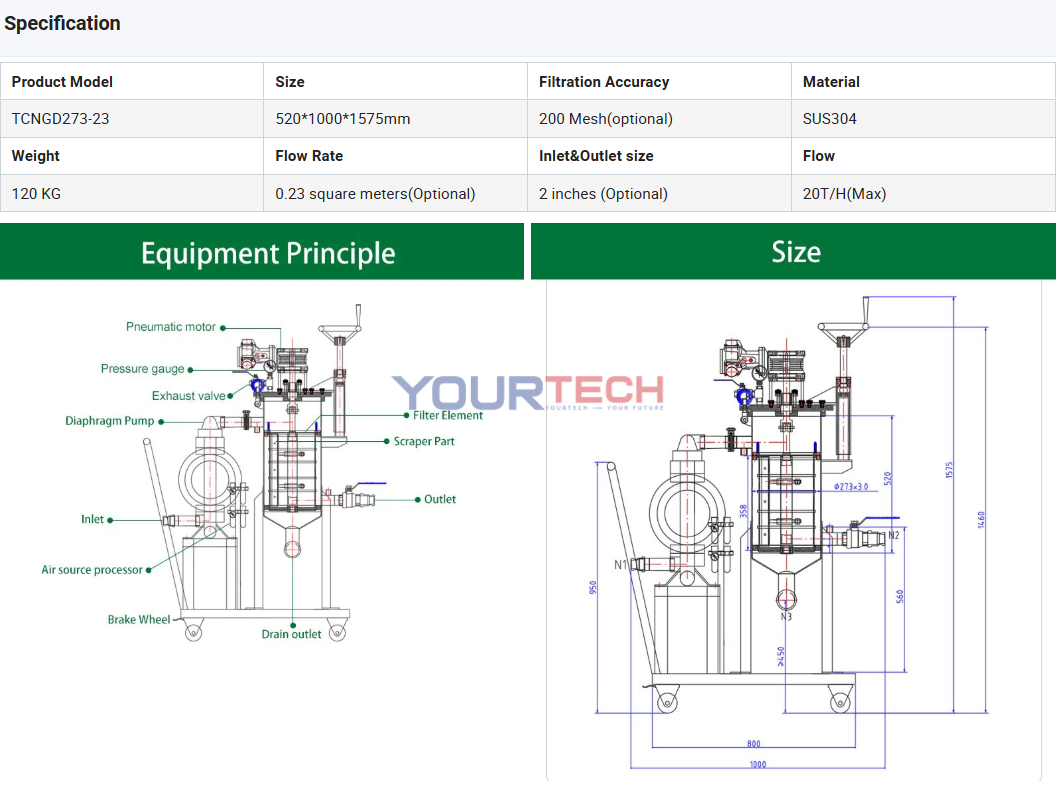The height and width of the screenshot is (787, 1060).
Task: Click the Filtration Accuracy header cell
Action: 659,81
